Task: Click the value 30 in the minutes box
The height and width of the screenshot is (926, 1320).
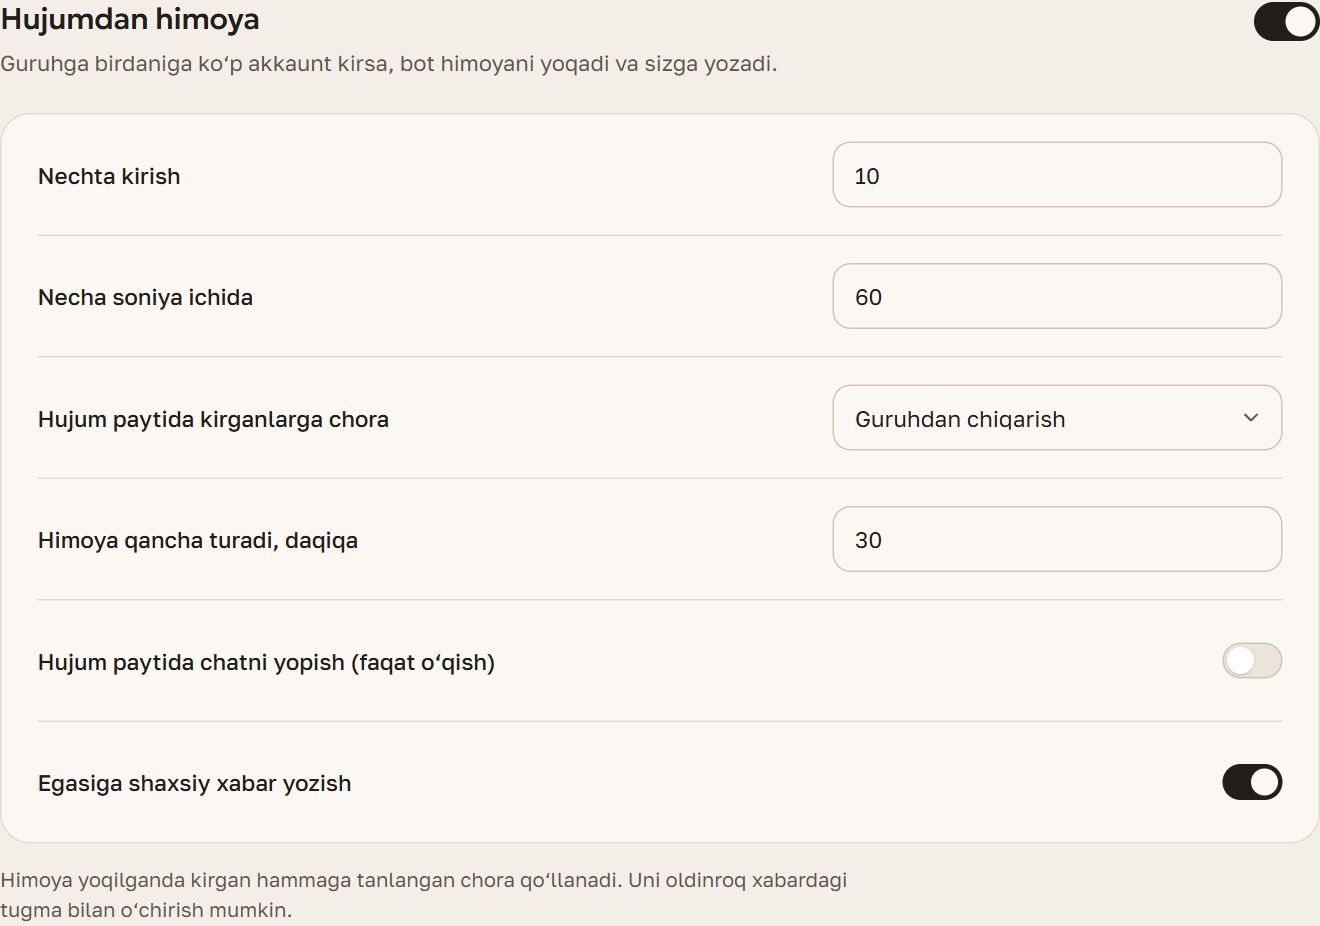Action: [x=868, y=540]
